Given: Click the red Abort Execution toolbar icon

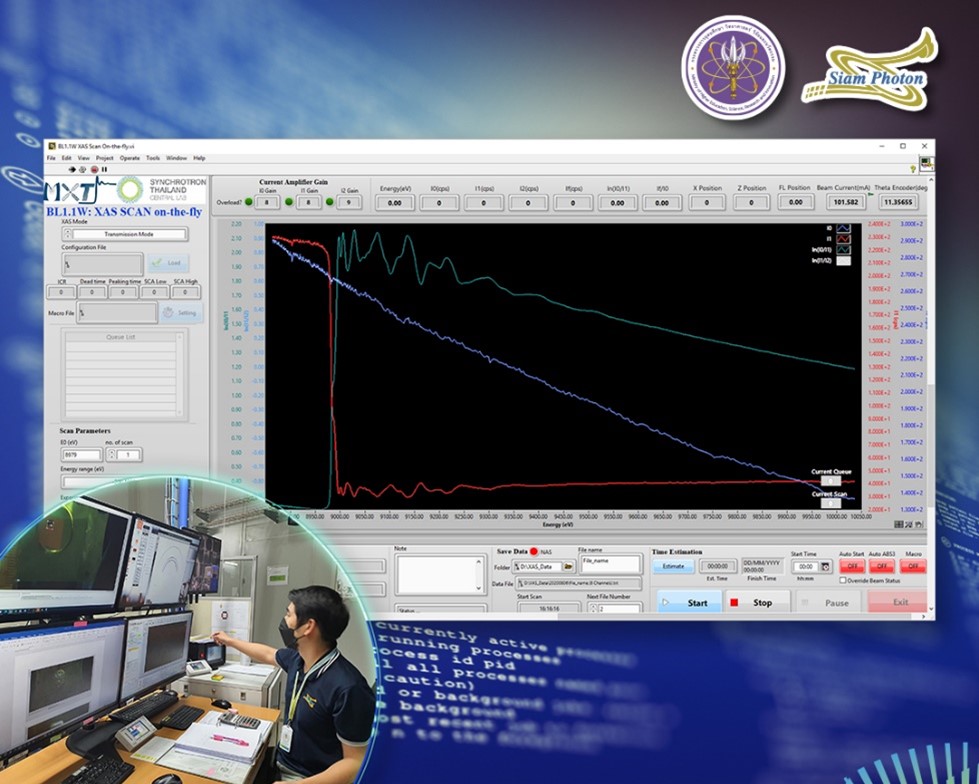Looking at the screenshot, I should 94,169.
